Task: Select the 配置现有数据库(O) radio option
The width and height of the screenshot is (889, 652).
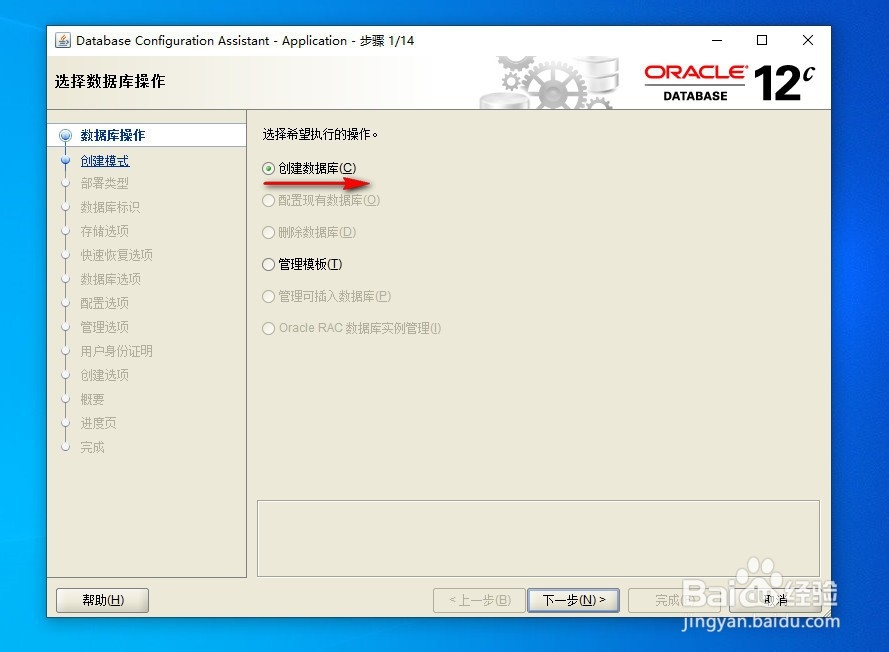Action: click(x=268, y=200)
